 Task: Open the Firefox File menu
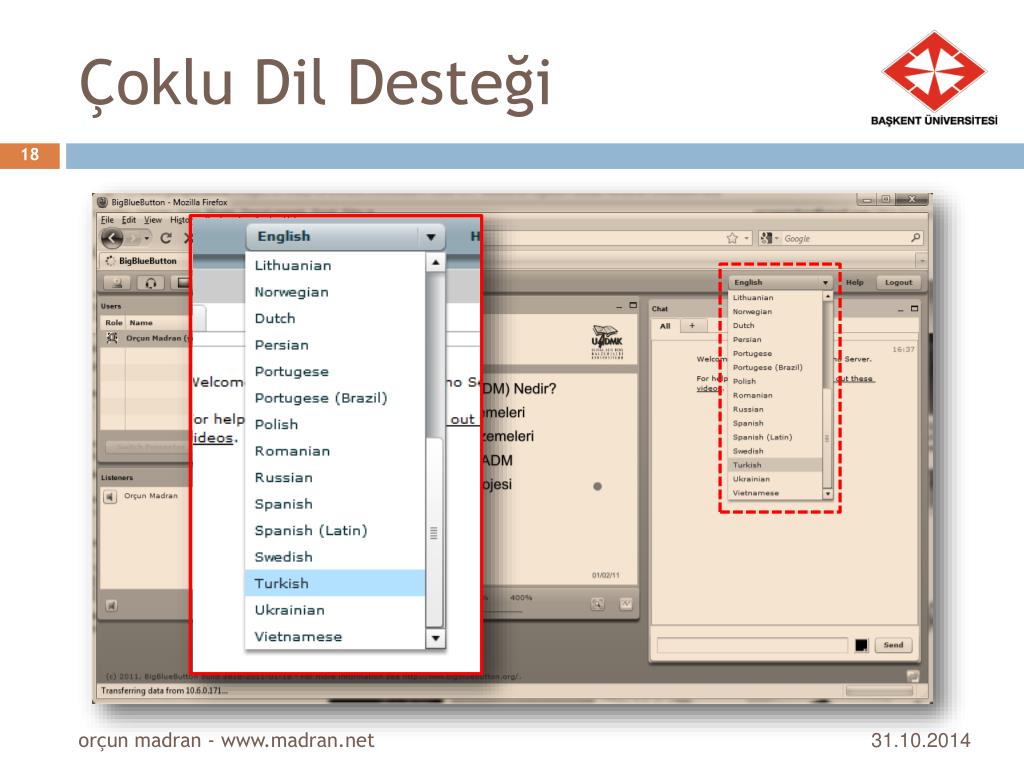[x=107, y=220]
